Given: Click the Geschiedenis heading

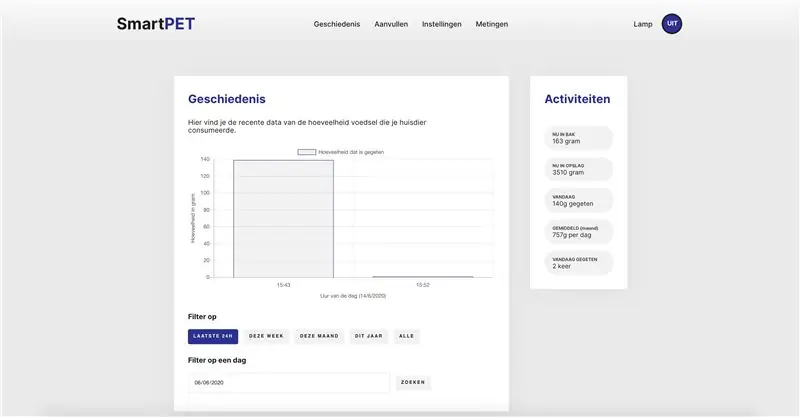Looking at the screenshot, I should point(227,99).
